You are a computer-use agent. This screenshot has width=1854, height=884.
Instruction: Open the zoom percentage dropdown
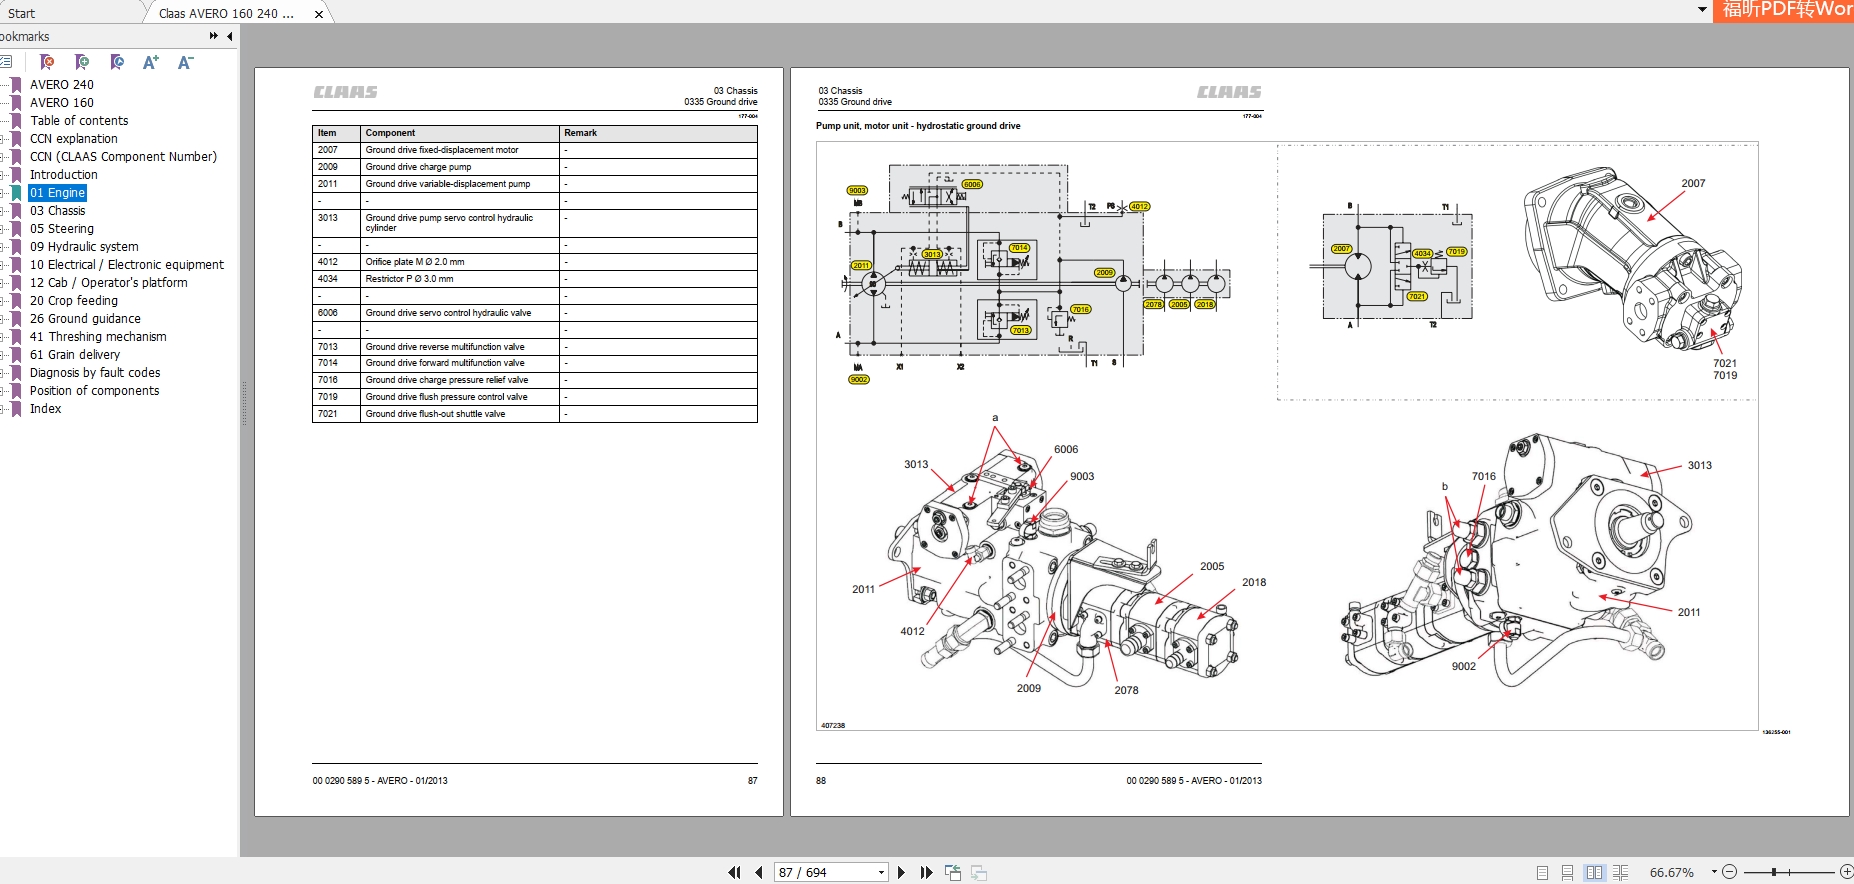[1714, 872]
